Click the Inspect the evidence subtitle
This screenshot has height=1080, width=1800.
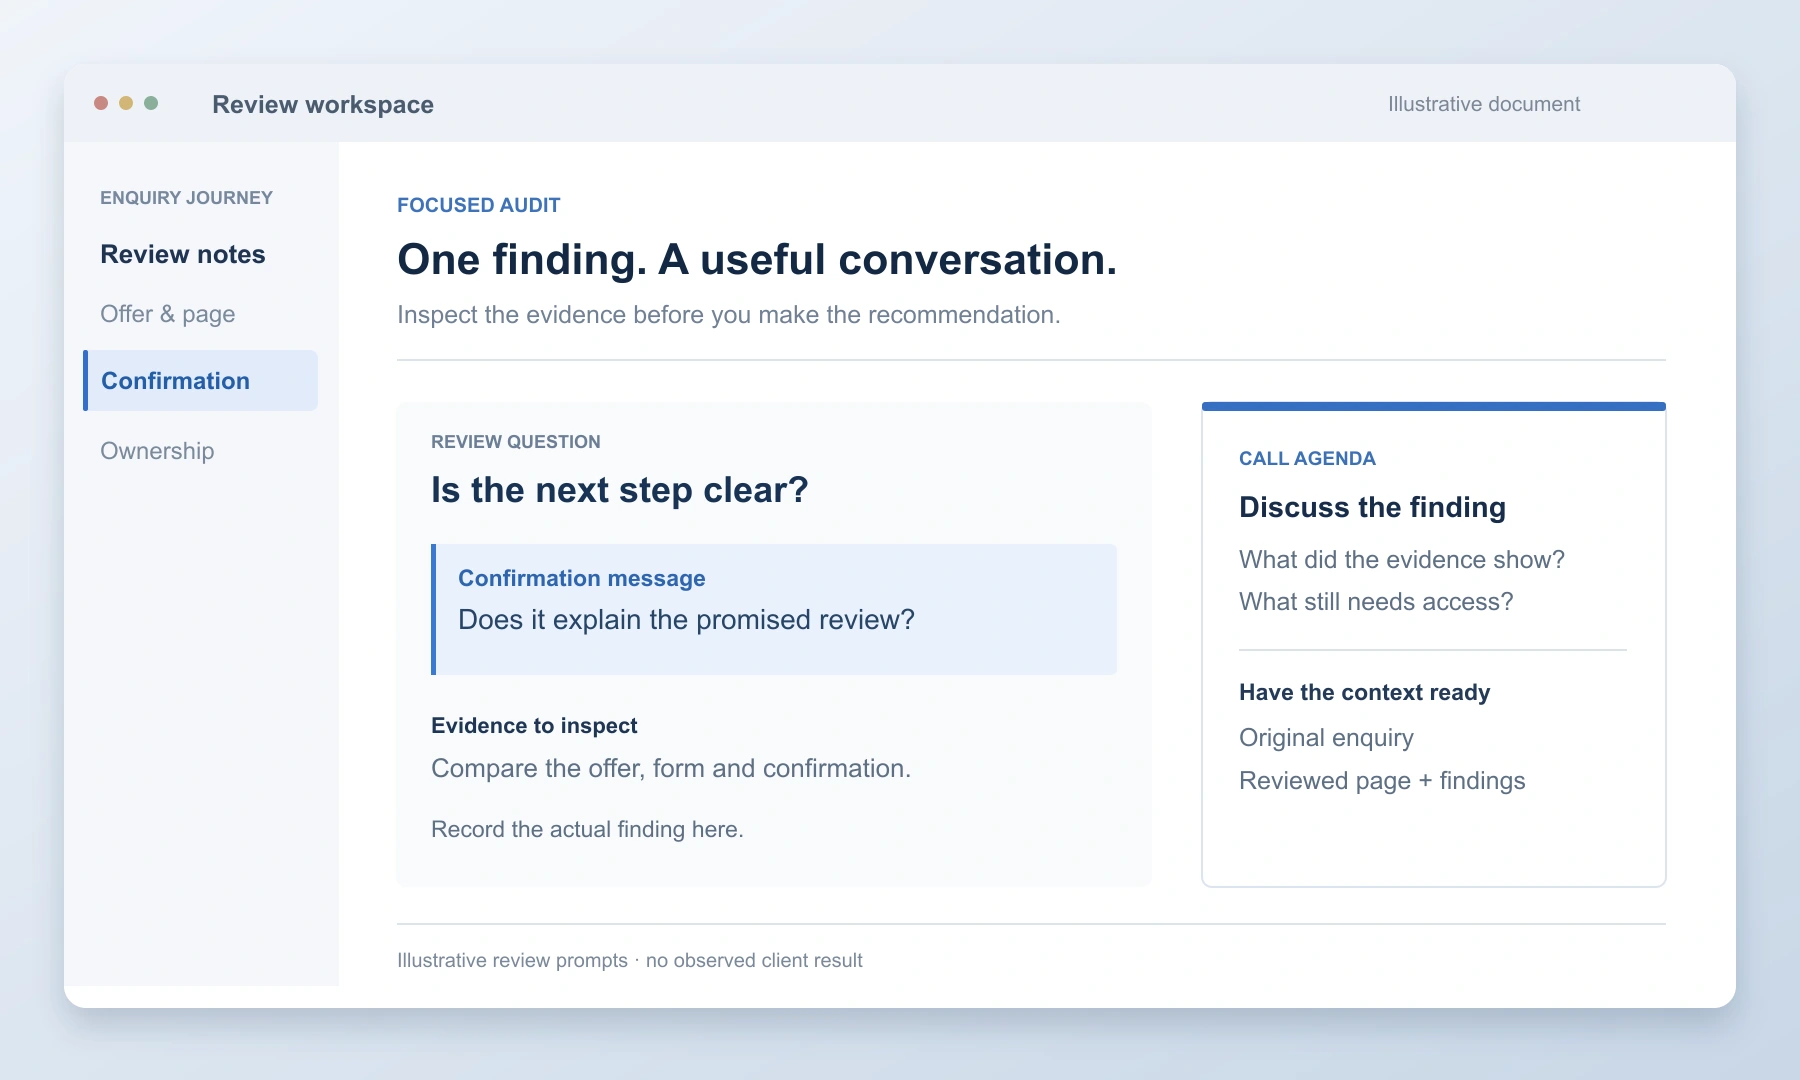click(x=729, y=315)
